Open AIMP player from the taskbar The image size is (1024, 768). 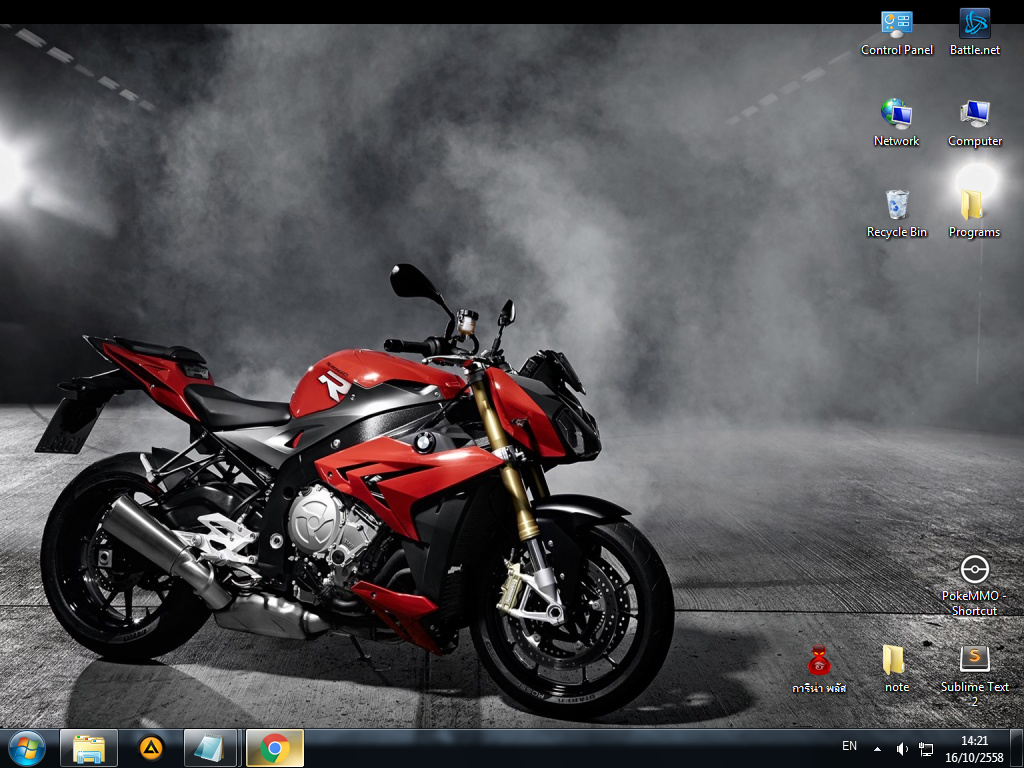(151, 748)
